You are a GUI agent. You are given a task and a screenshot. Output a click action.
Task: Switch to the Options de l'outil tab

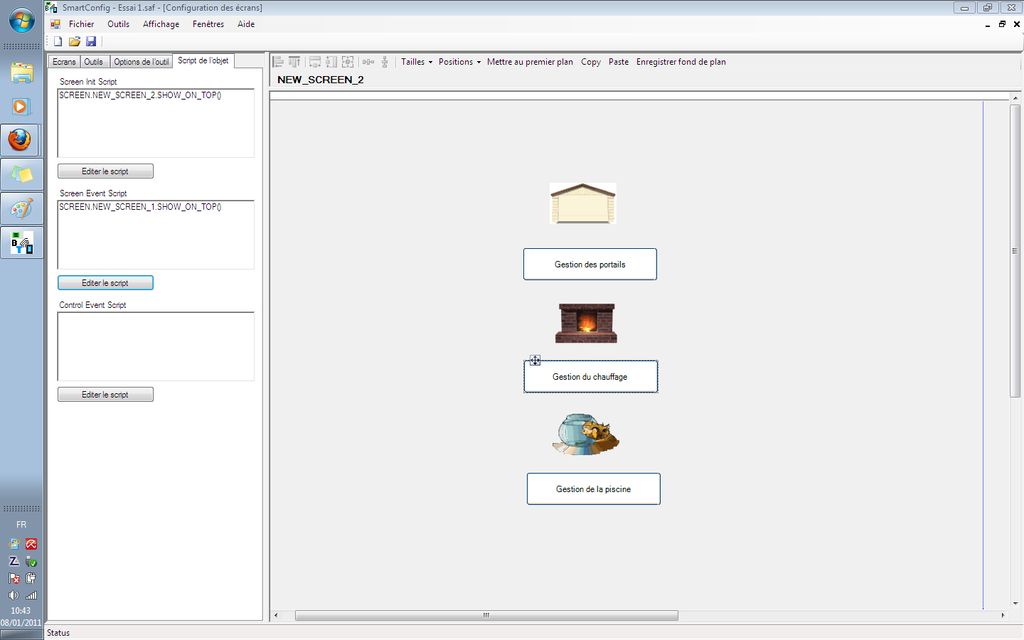click(141, 62)
